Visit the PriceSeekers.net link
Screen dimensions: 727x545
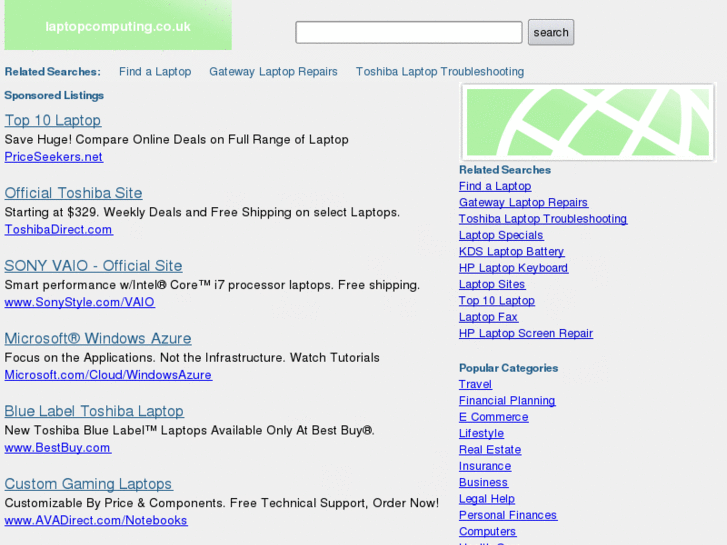pos(54,157)
